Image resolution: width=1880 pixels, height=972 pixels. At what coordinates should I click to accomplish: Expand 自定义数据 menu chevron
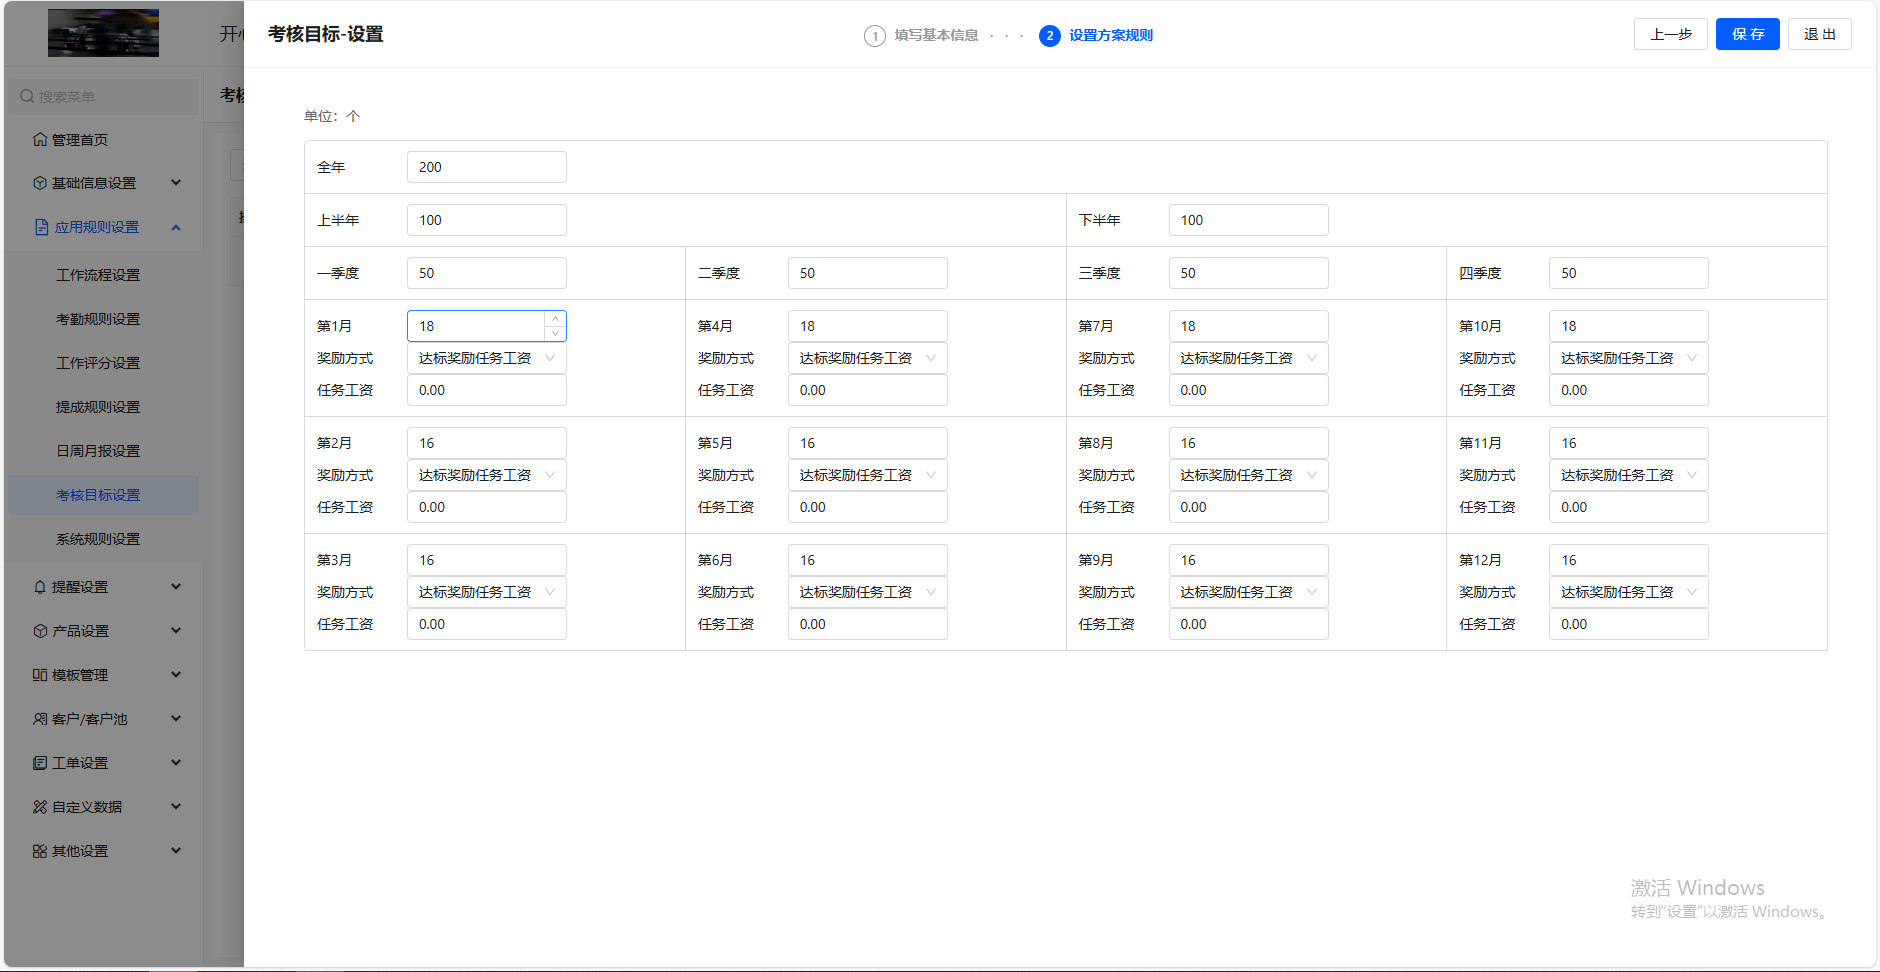pyautogui.click(x=176, y=807)
